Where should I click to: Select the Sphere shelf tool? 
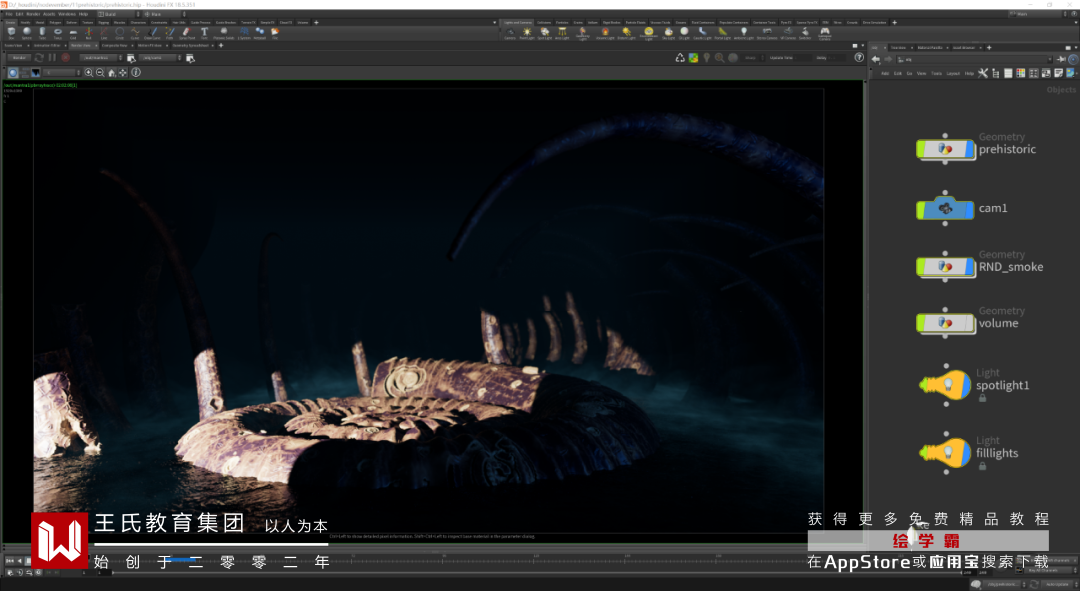pyautogui.click(x=27, y=32)
